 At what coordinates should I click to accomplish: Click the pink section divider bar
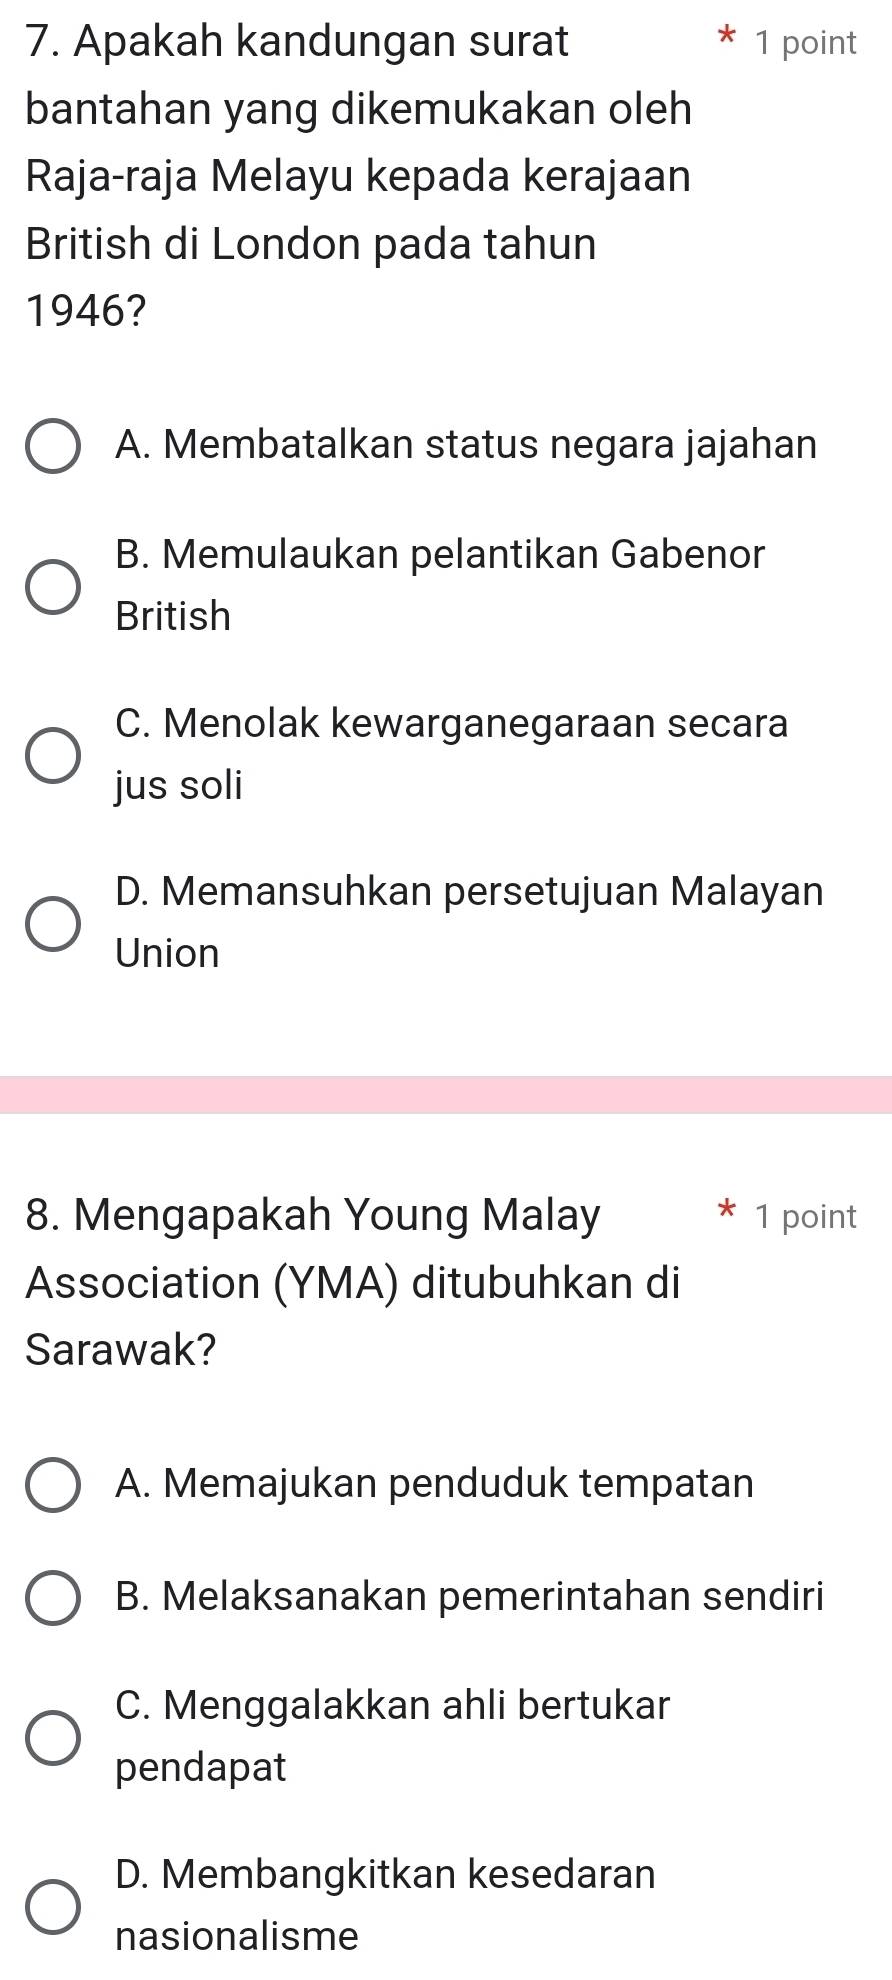(446, 1093)
